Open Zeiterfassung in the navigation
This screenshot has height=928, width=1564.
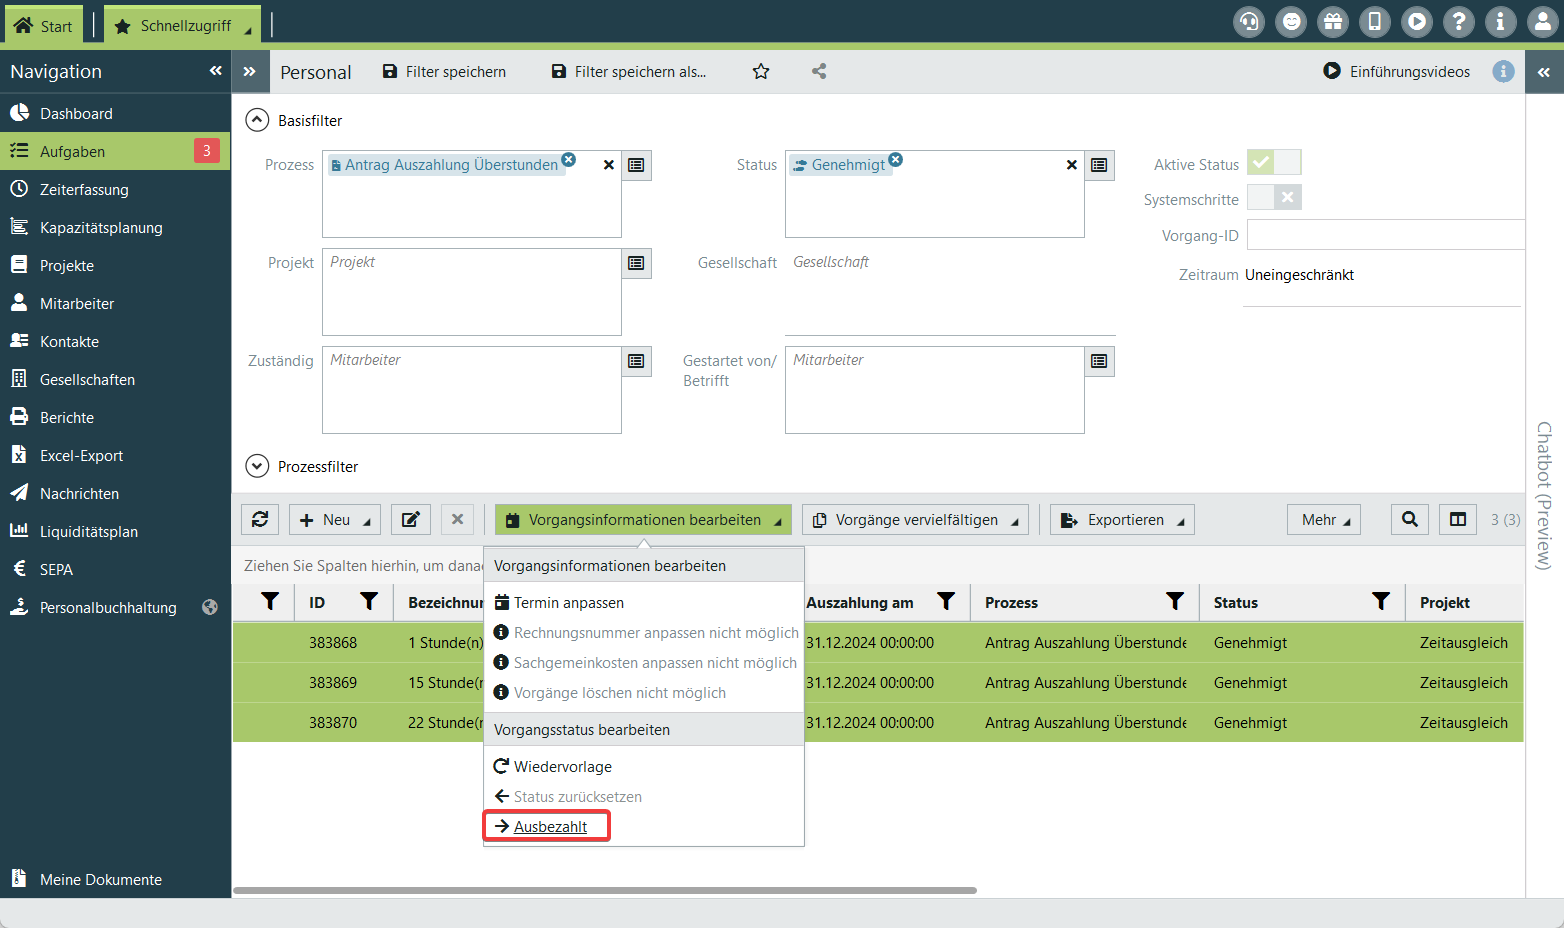click(84, 189)
